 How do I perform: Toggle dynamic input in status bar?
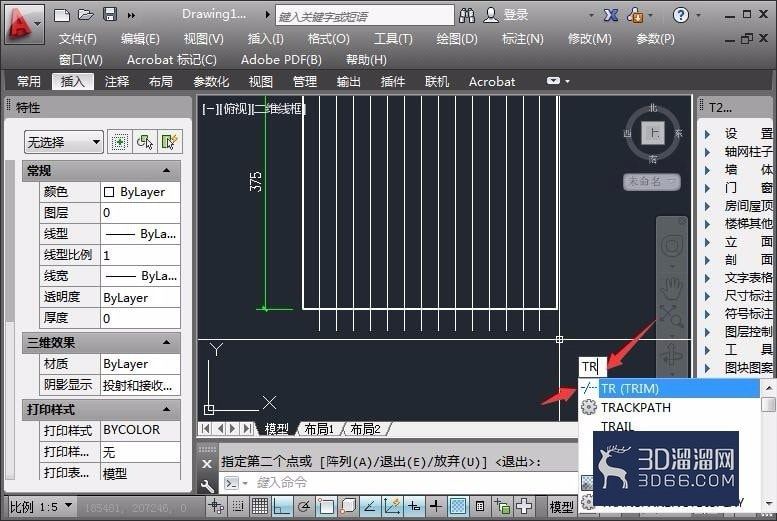(x=414, y=506)
